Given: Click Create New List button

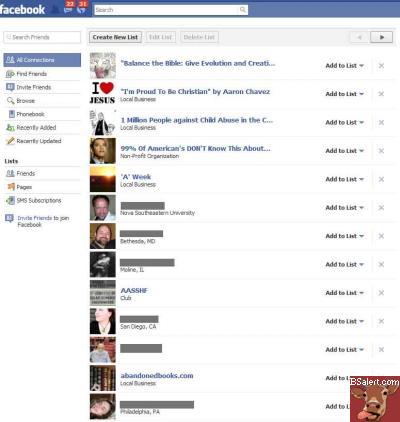Looking at the screenshot, I should coord(115,37).
